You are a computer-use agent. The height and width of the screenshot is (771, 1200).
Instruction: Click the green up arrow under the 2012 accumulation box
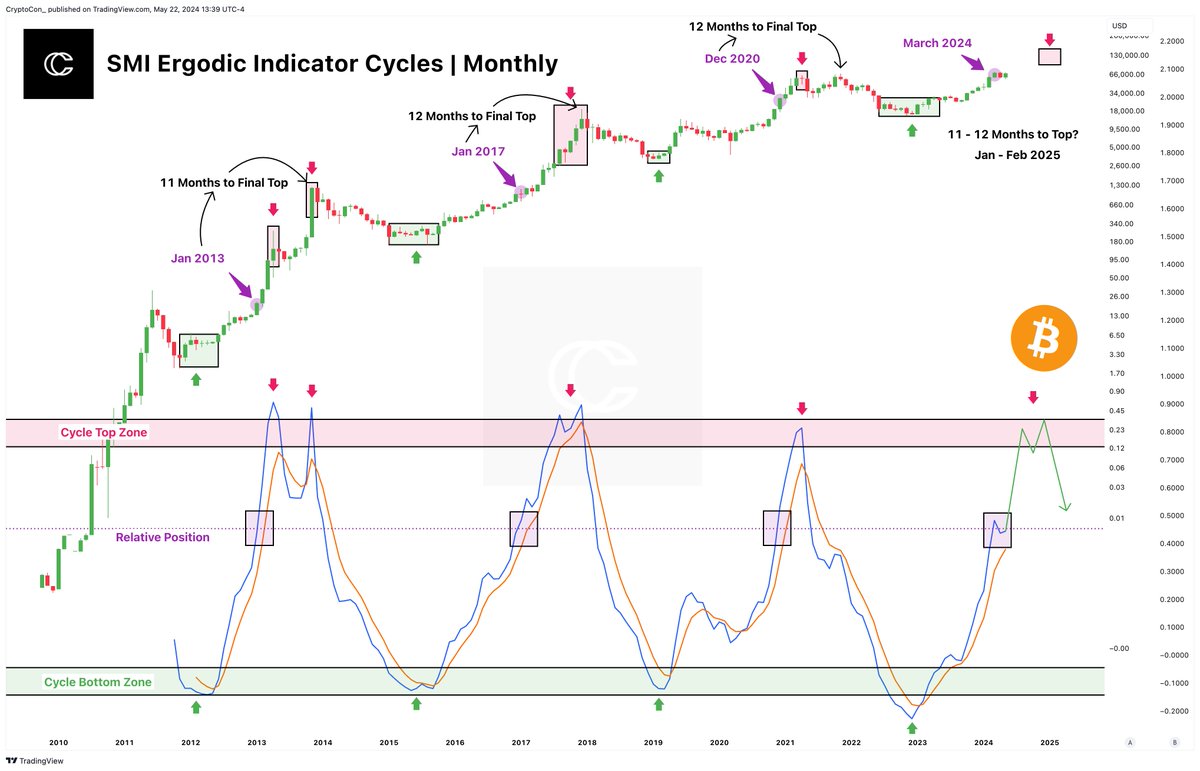196,378
